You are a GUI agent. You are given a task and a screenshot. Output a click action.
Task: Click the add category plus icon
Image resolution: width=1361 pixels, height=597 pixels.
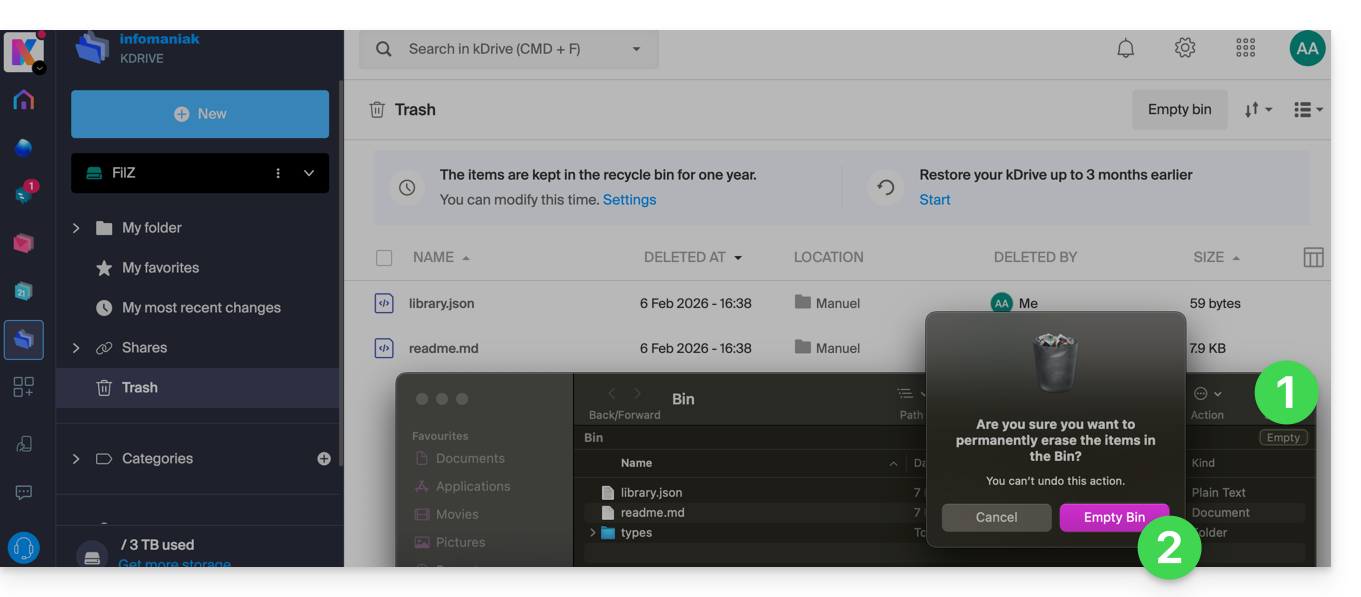click(x=324, y=459)
